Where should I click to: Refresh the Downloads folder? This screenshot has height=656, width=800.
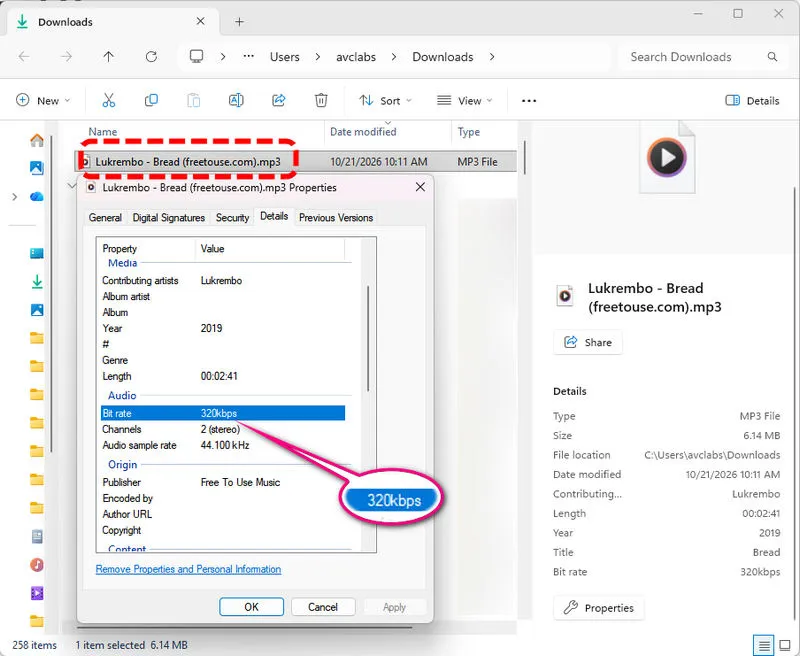151,57
